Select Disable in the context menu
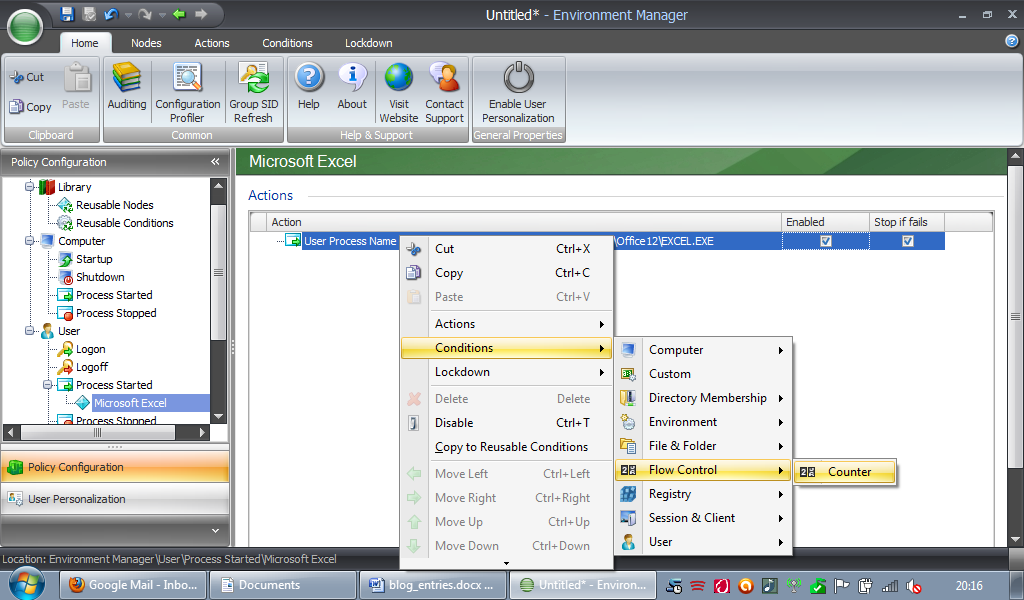The image size is (1024, 600). (x=507, y=423)
